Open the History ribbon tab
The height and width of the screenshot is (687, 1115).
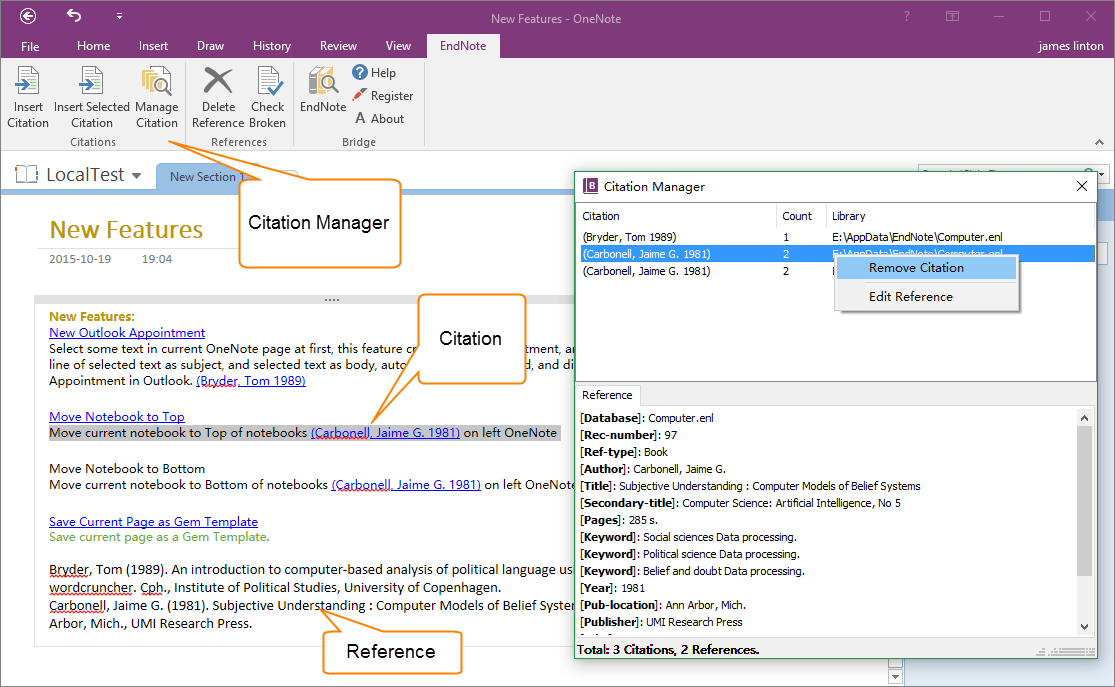coord(272,46)
